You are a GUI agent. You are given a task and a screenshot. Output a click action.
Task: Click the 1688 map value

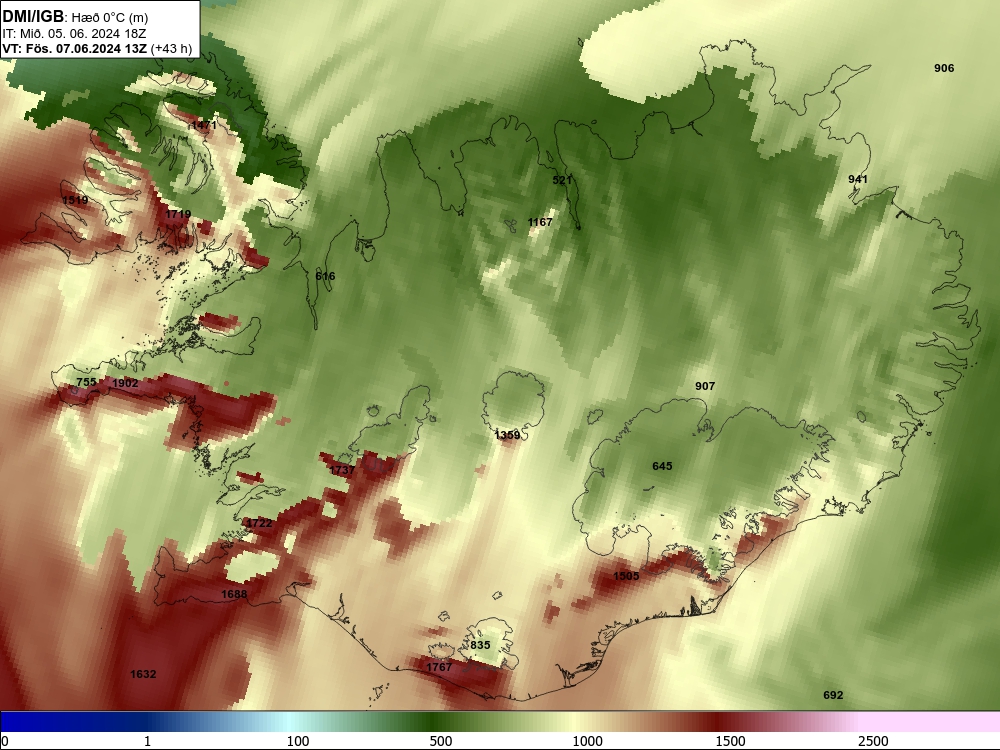pos(234,594)
